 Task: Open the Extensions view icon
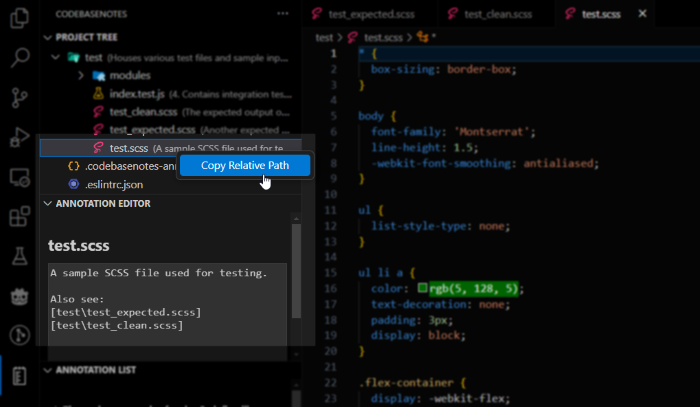click(20, 217)
